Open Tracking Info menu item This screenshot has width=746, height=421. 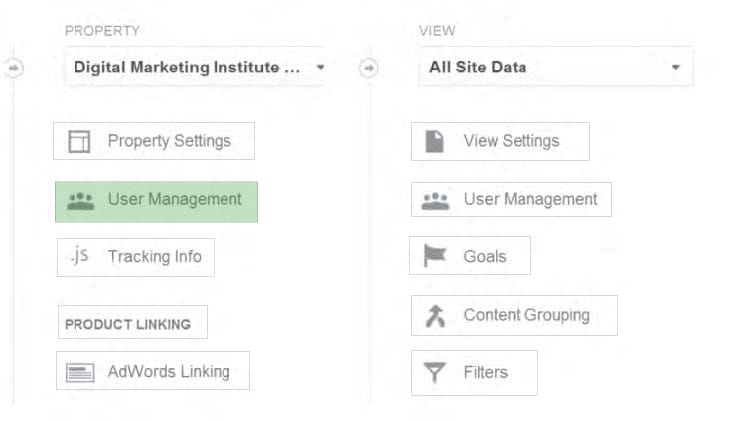(155, 256)
